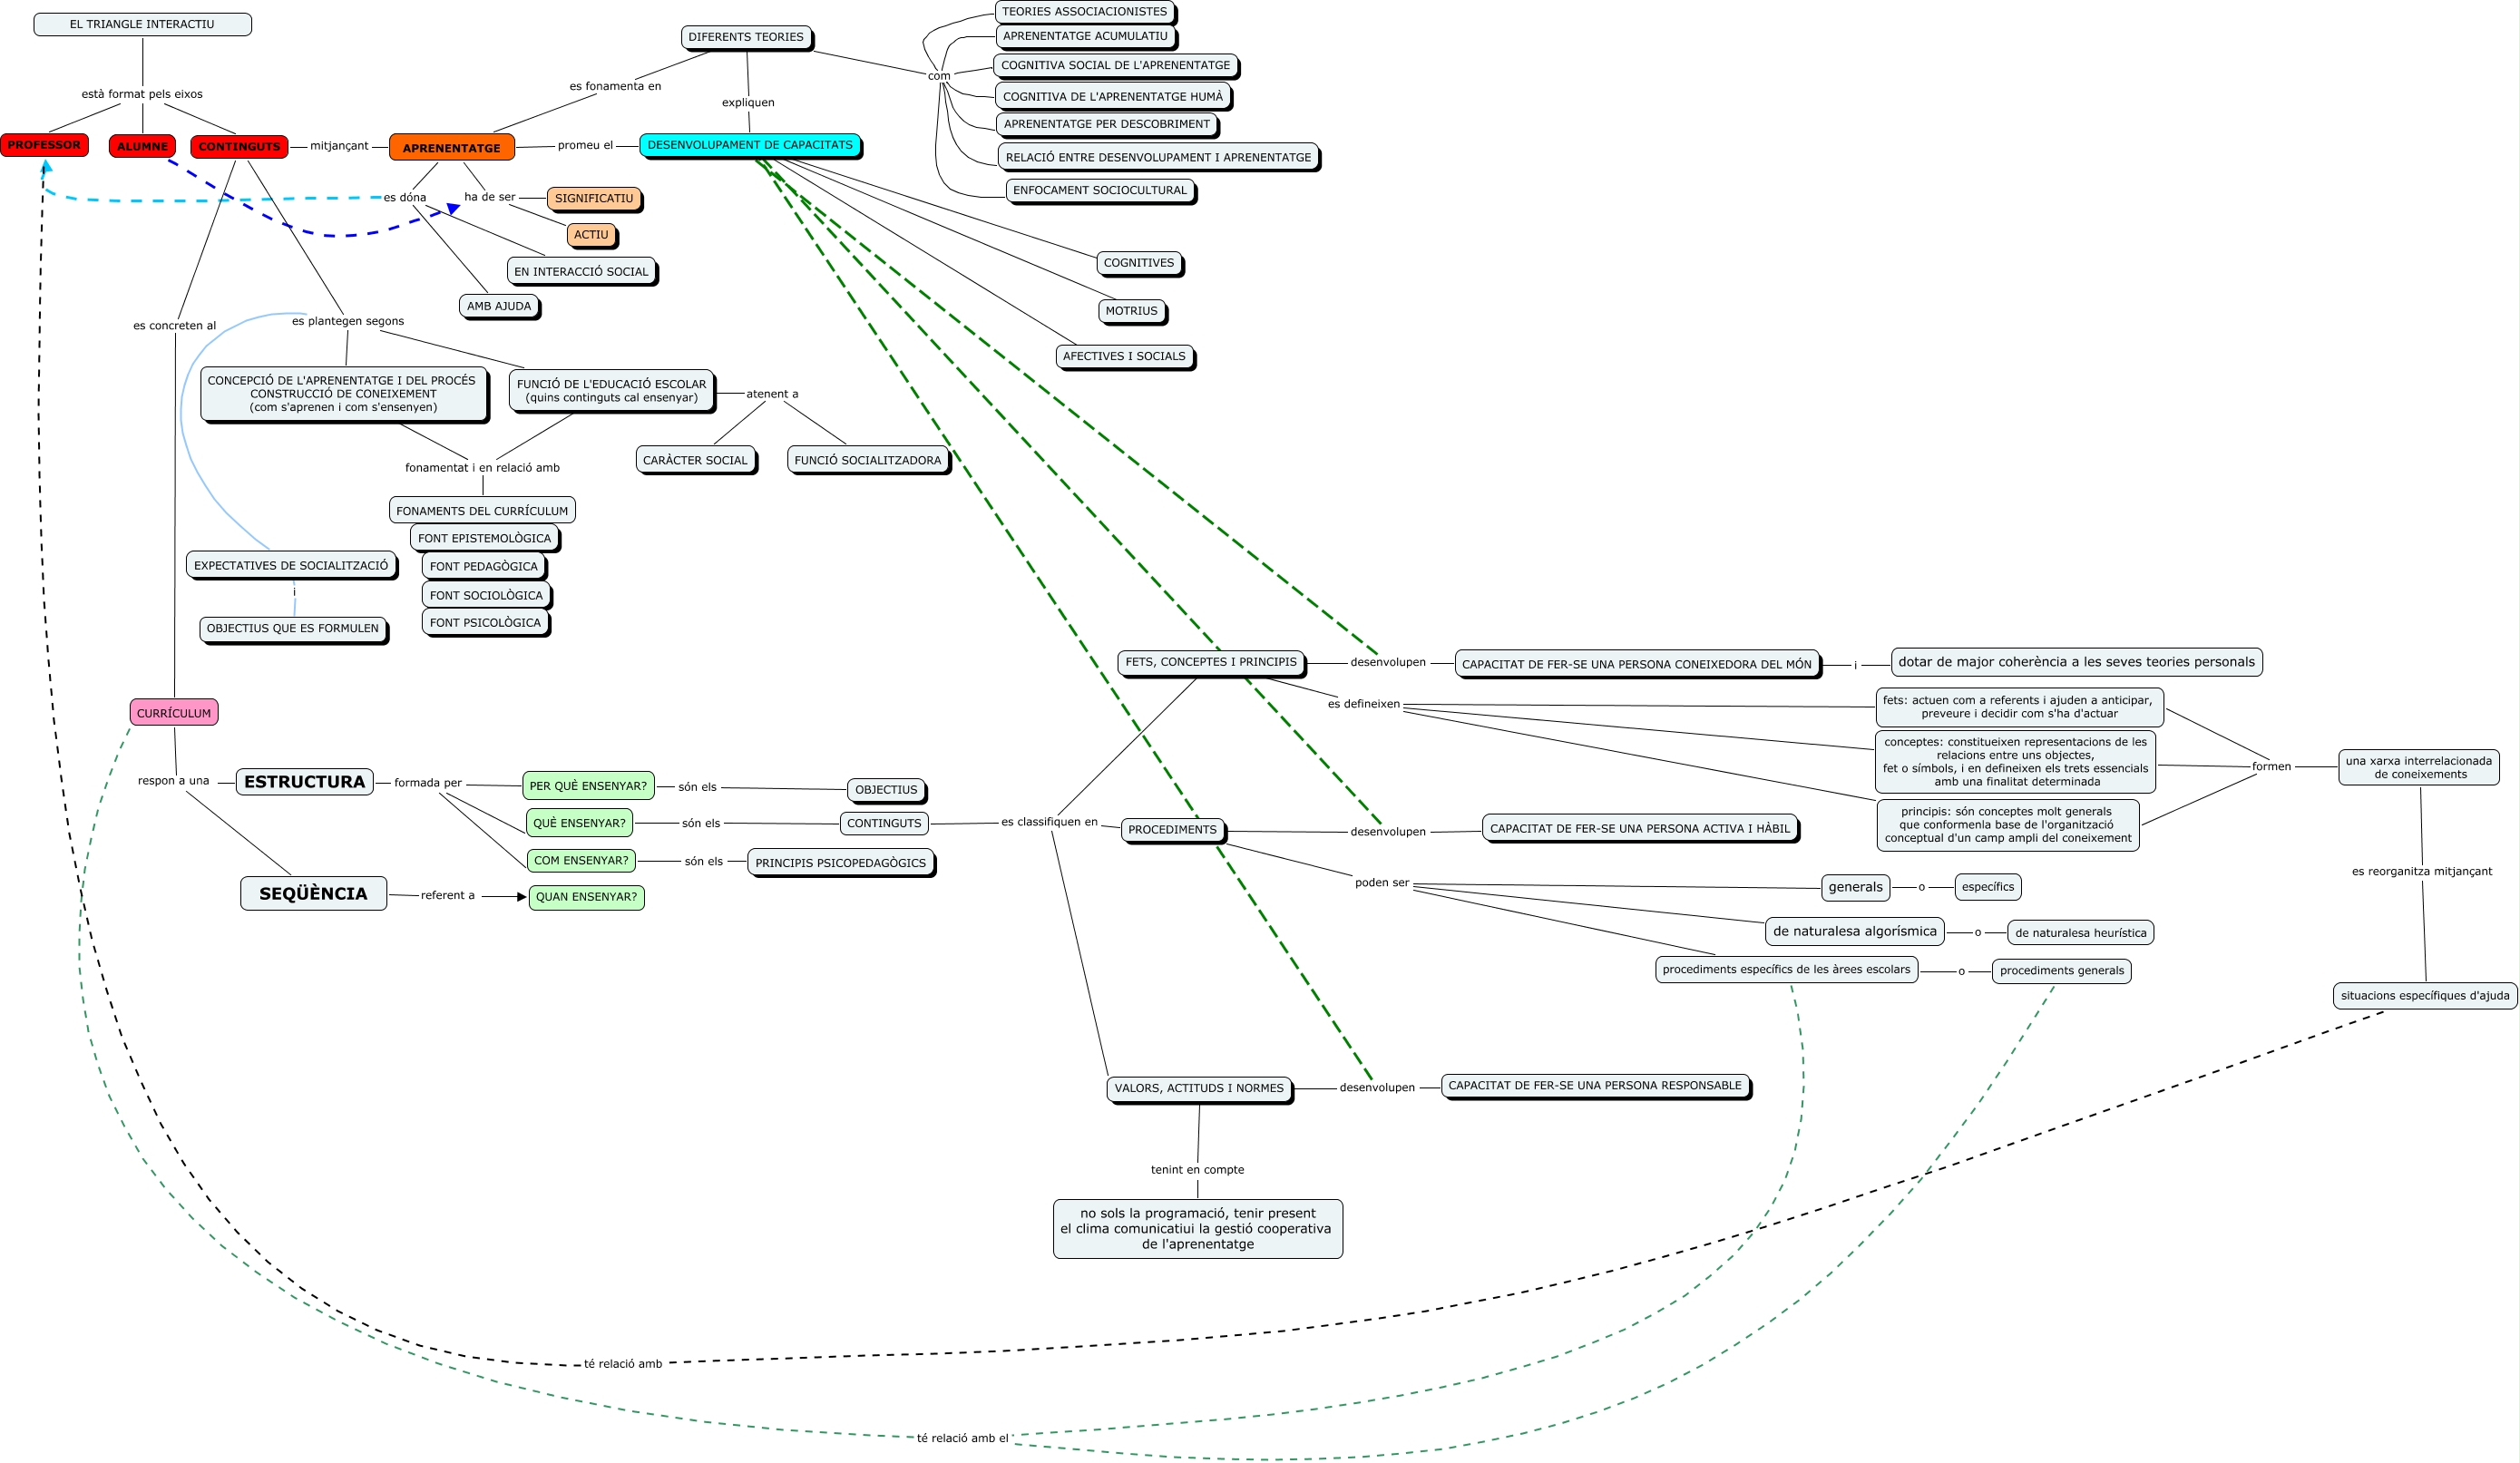This screenshot has width=2520, height=1463.
Task: Click the ENFOCAMENT SOCIOCULTURAL node
Action: click(x=1100, y=190)
